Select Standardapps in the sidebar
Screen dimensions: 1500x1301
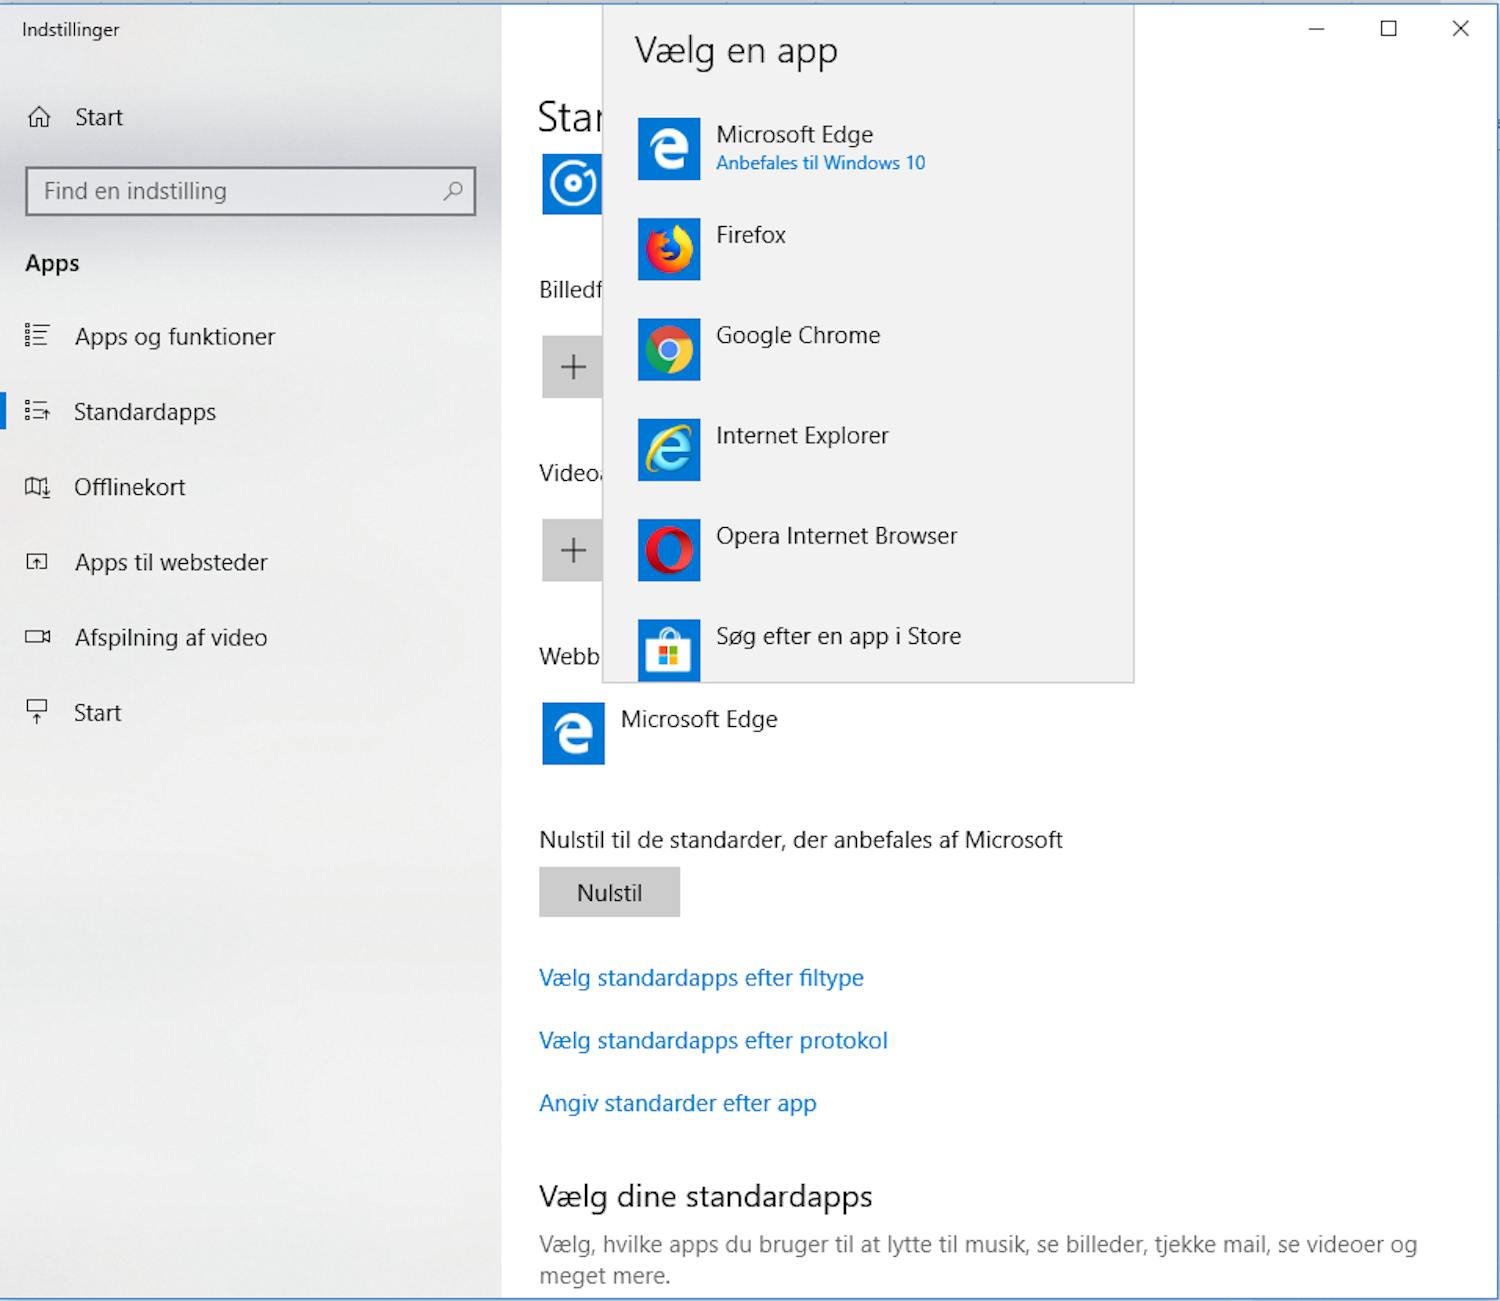tap(145, 412)
